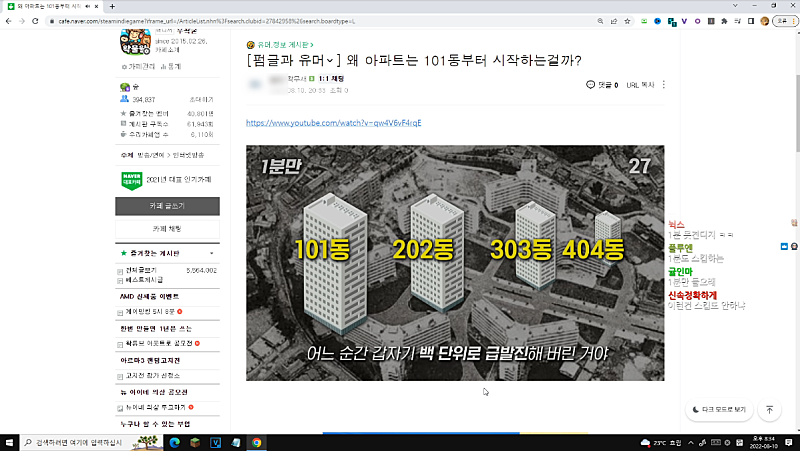The height and width of the screenshot is (451, 800).
Task: Click the scroll-to-top arrow button
Action: (x=770, y=409)
